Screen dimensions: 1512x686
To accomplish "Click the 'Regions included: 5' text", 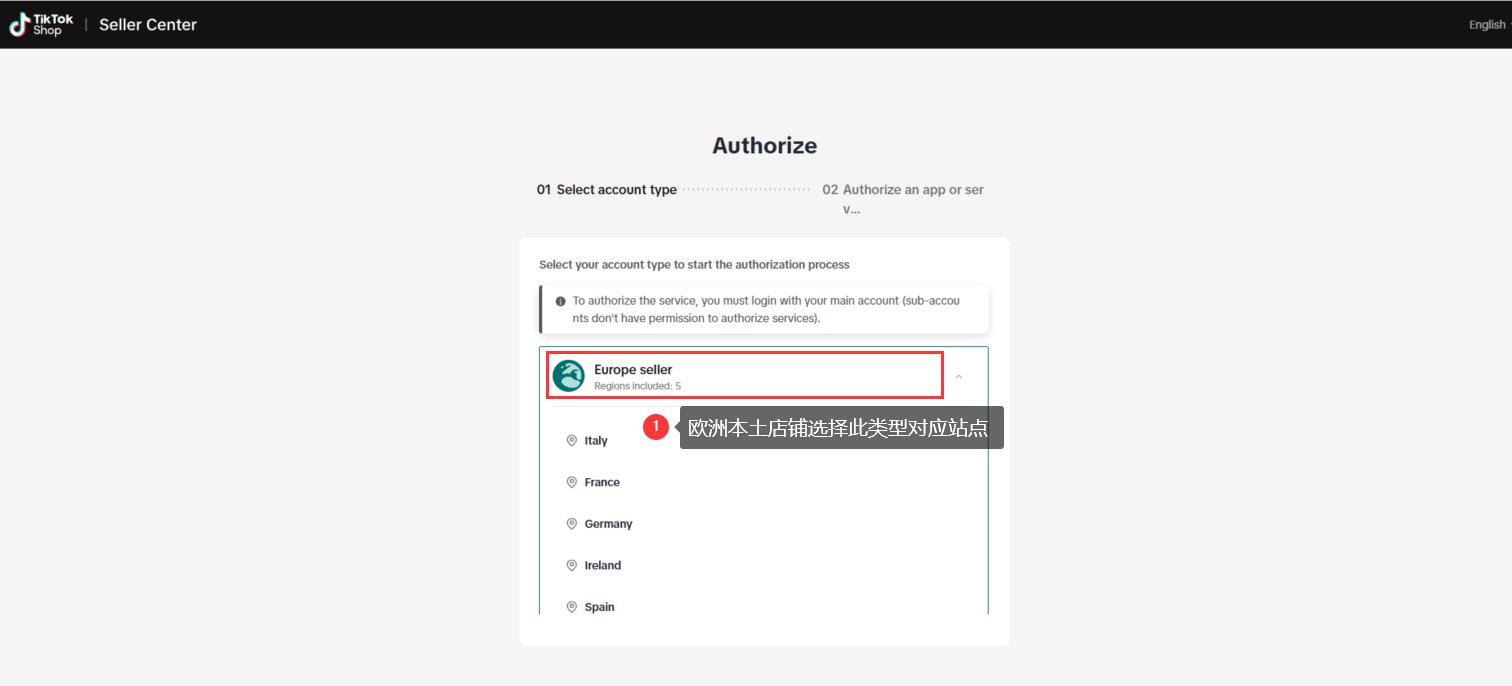I will point(637,385).
